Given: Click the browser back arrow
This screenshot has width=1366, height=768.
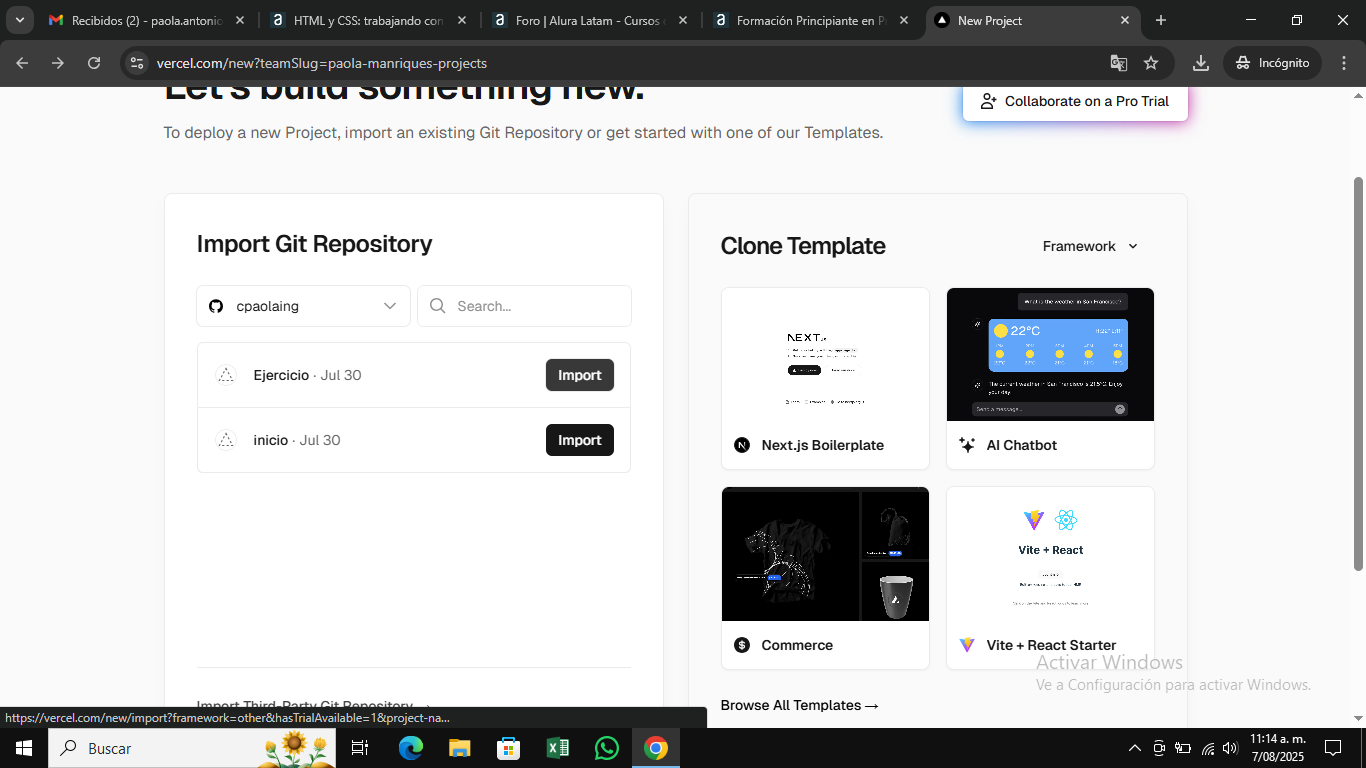Looking at the screenshot, I should pos(22,63).
